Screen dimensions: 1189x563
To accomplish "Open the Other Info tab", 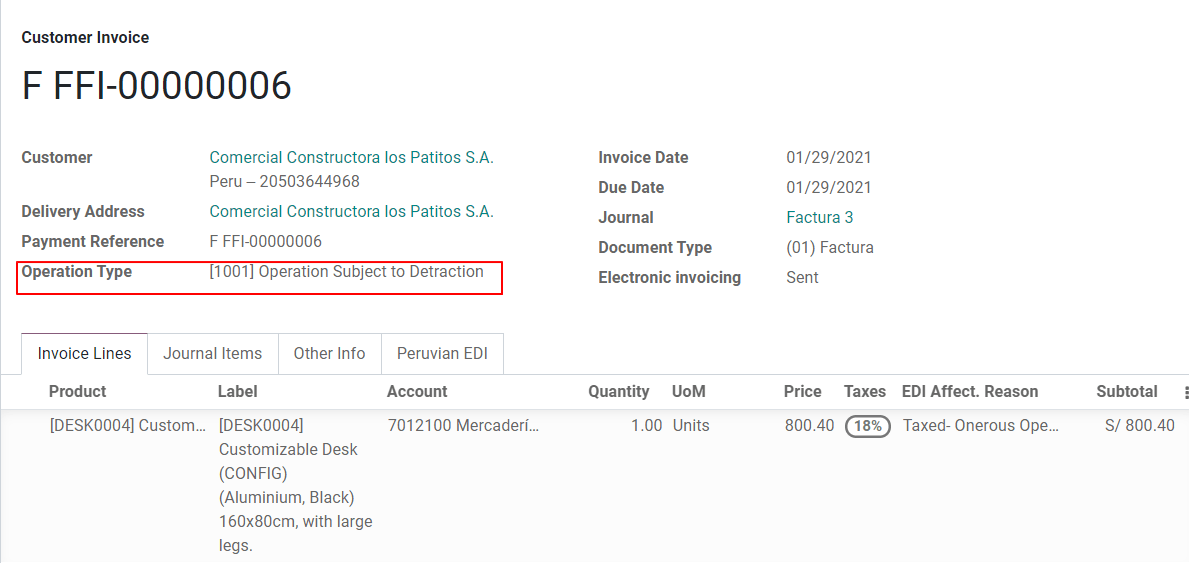I will 329,354.
